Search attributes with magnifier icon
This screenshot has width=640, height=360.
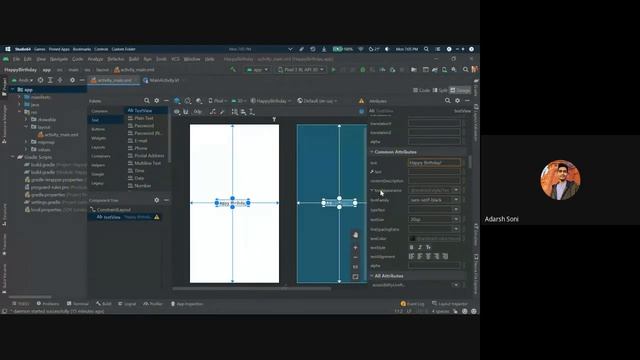pyautogui.click(x=448, y=100)
